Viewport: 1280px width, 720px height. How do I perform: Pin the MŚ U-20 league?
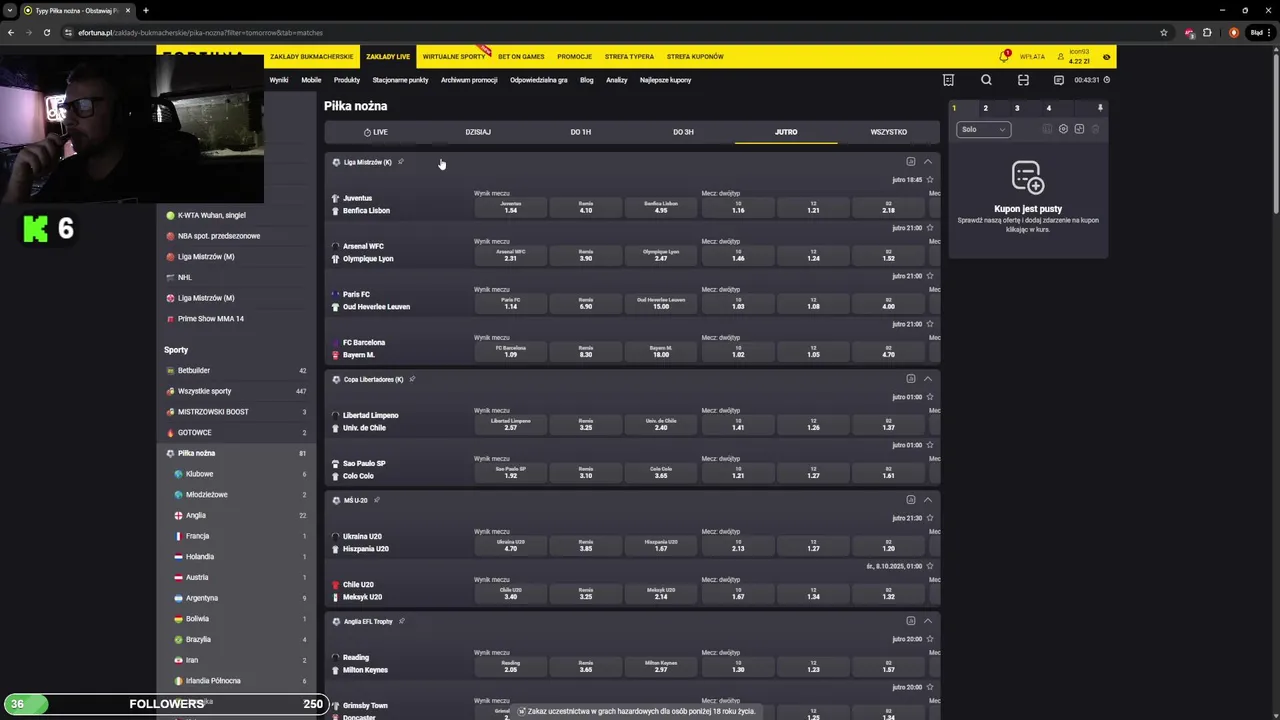[x=377, y=500]
